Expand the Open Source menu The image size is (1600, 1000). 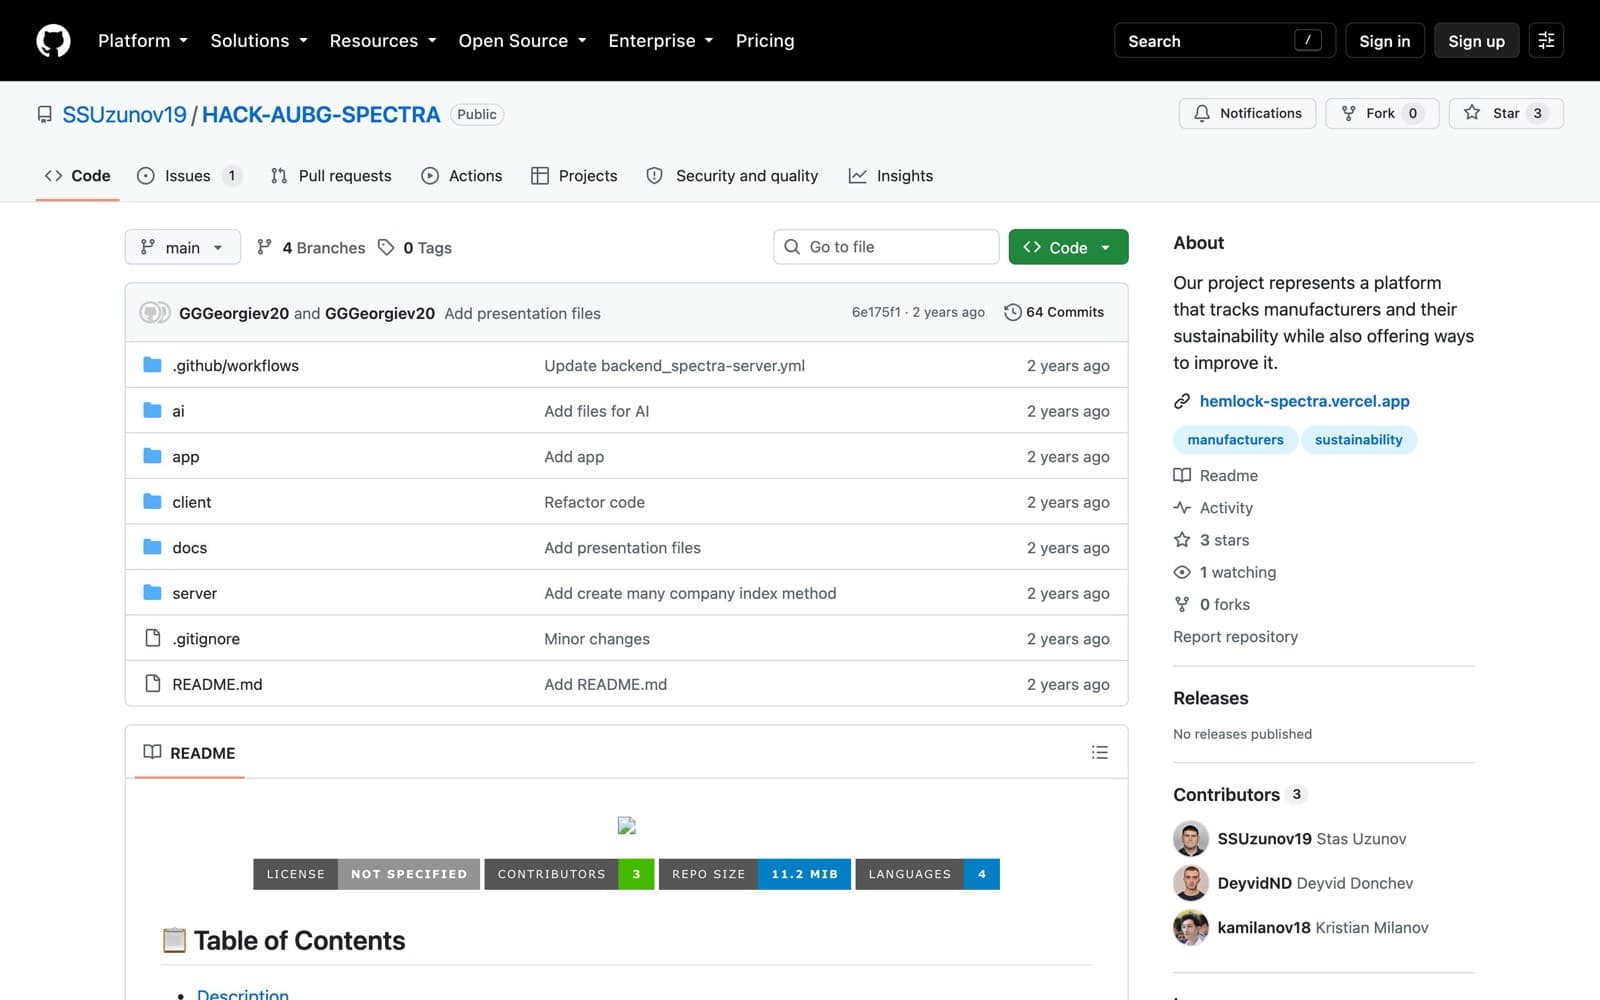coord(522,41)
